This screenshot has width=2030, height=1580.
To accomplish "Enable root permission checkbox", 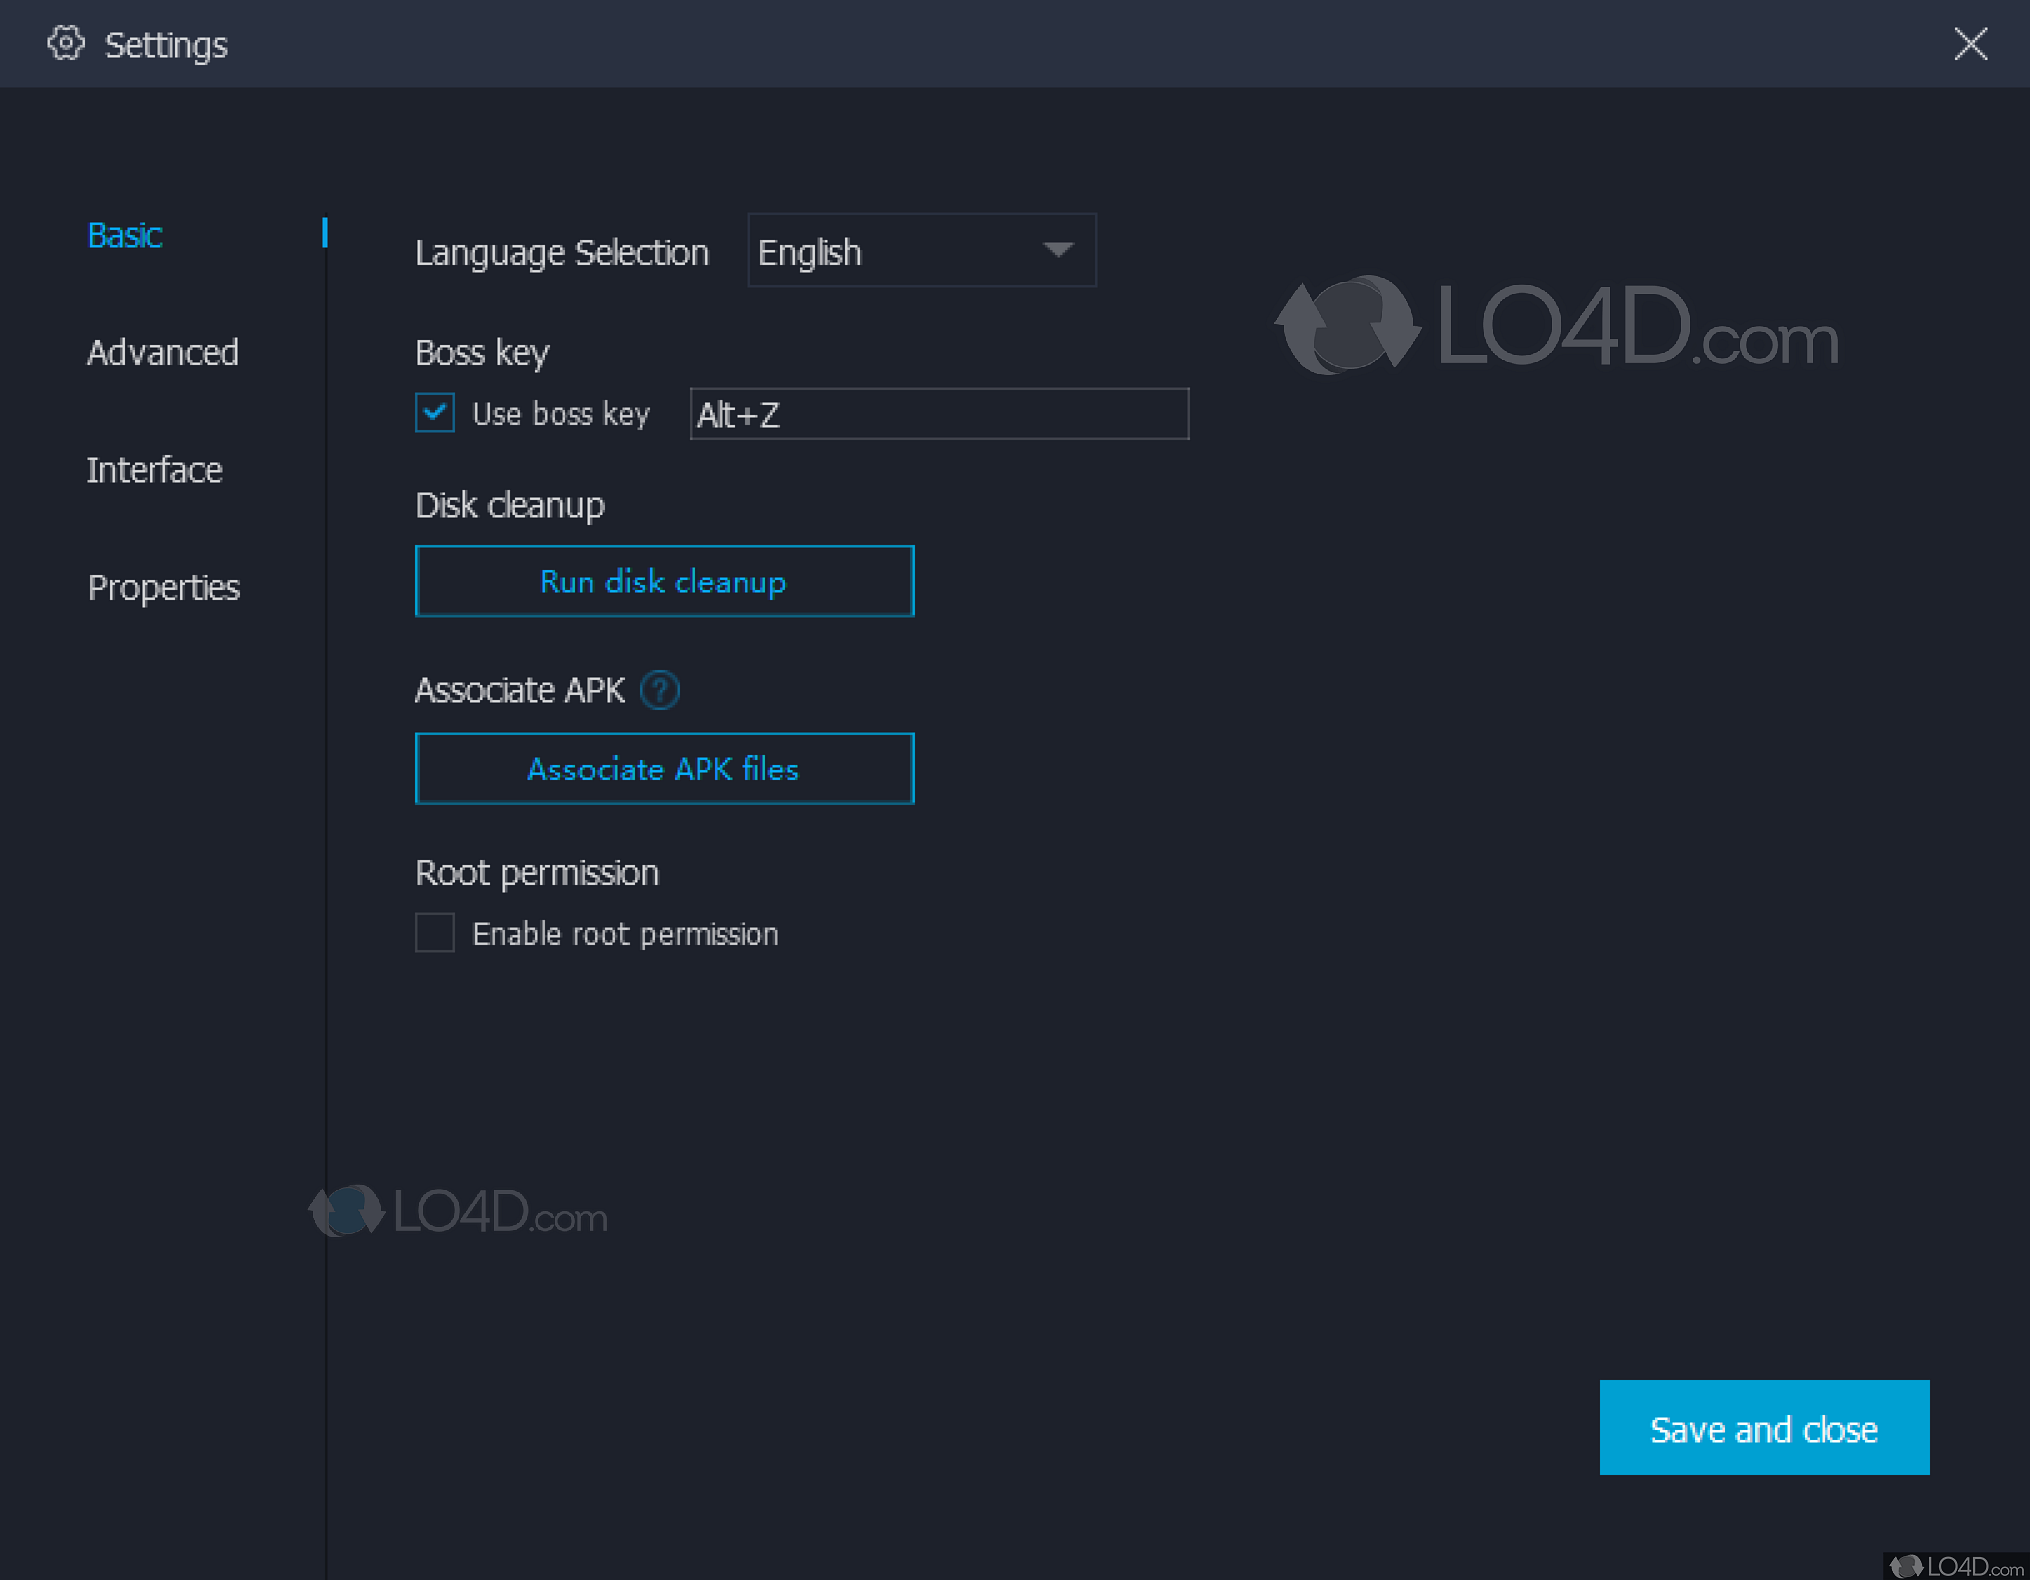I will coord(435,933).
